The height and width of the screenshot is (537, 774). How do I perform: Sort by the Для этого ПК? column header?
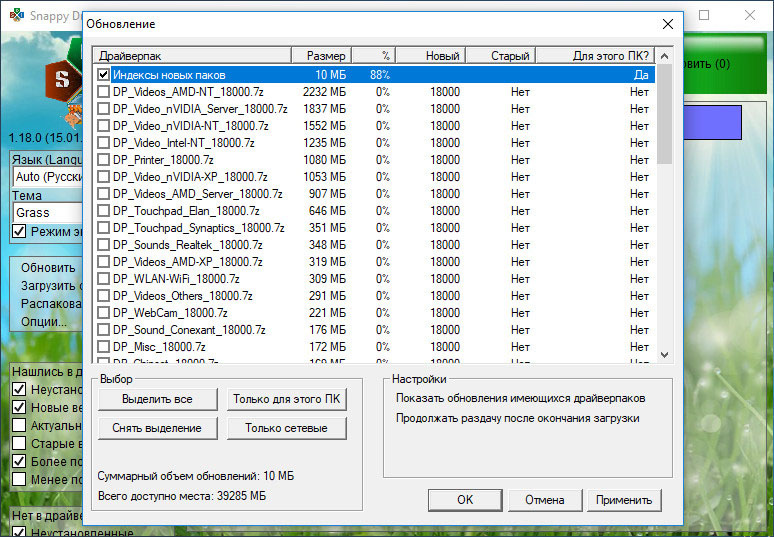coord(596,56)
